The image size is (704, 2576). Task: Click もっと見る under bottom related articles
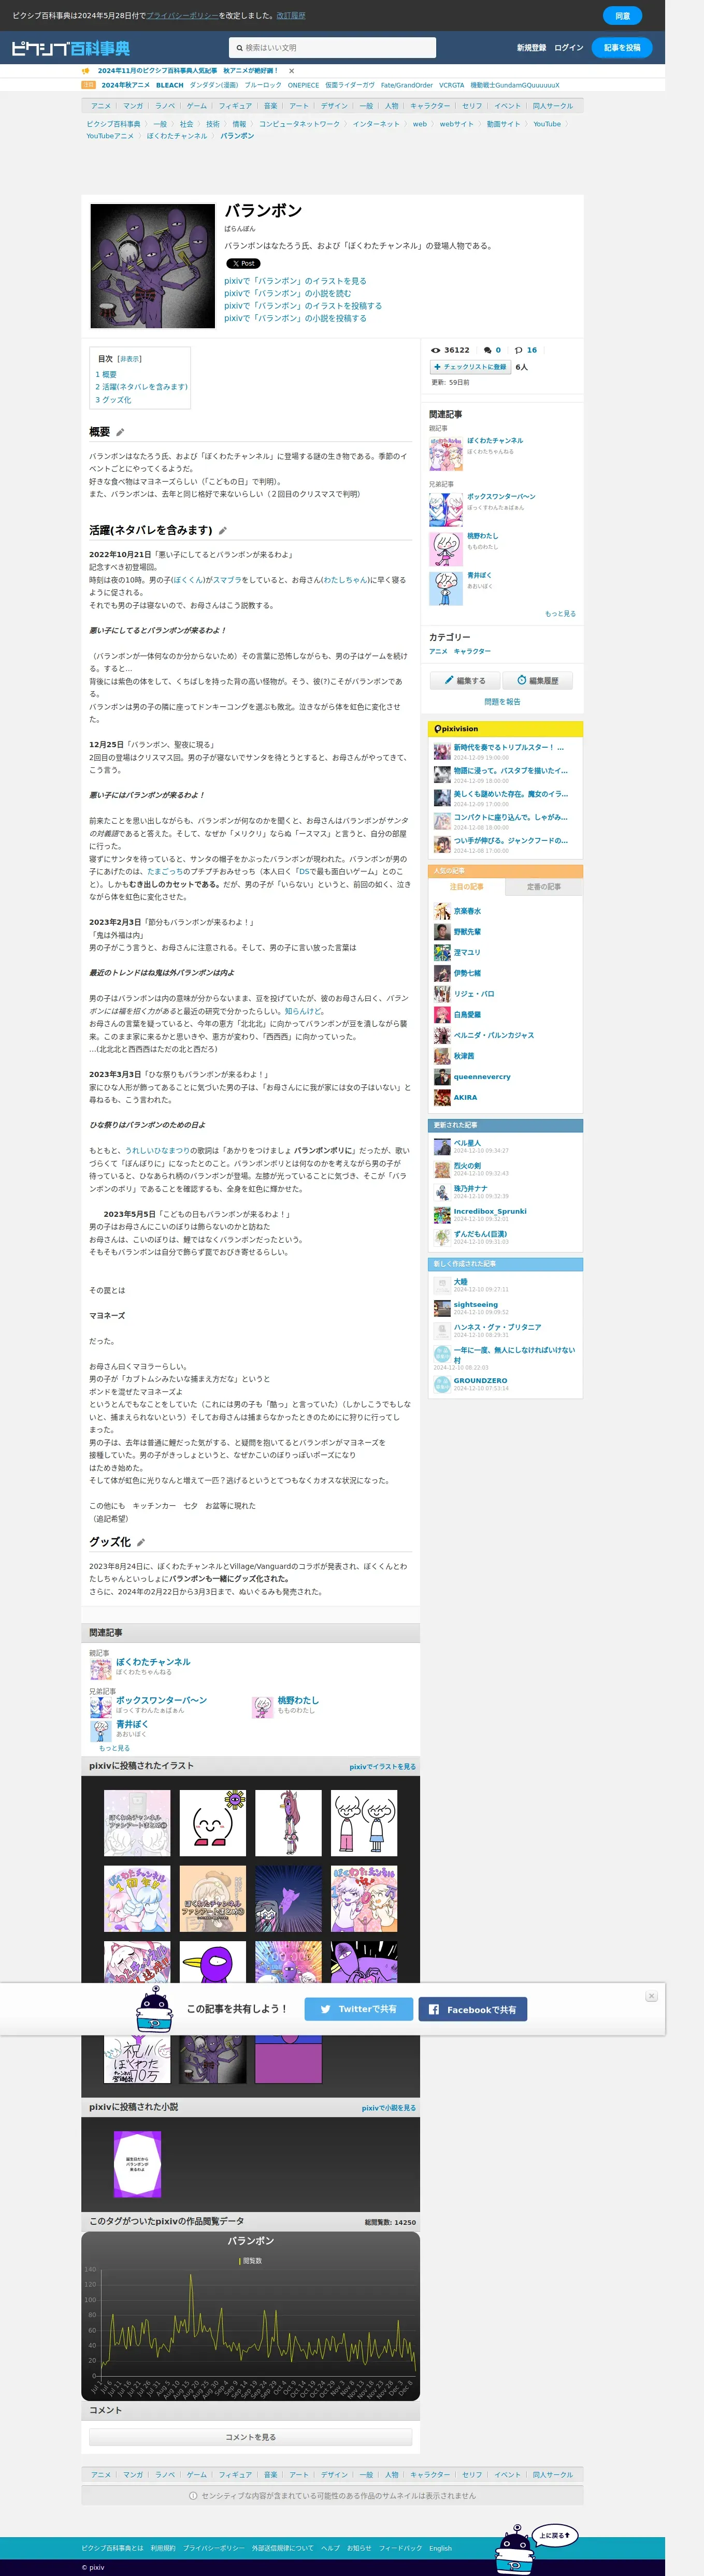coord(114,1748)
